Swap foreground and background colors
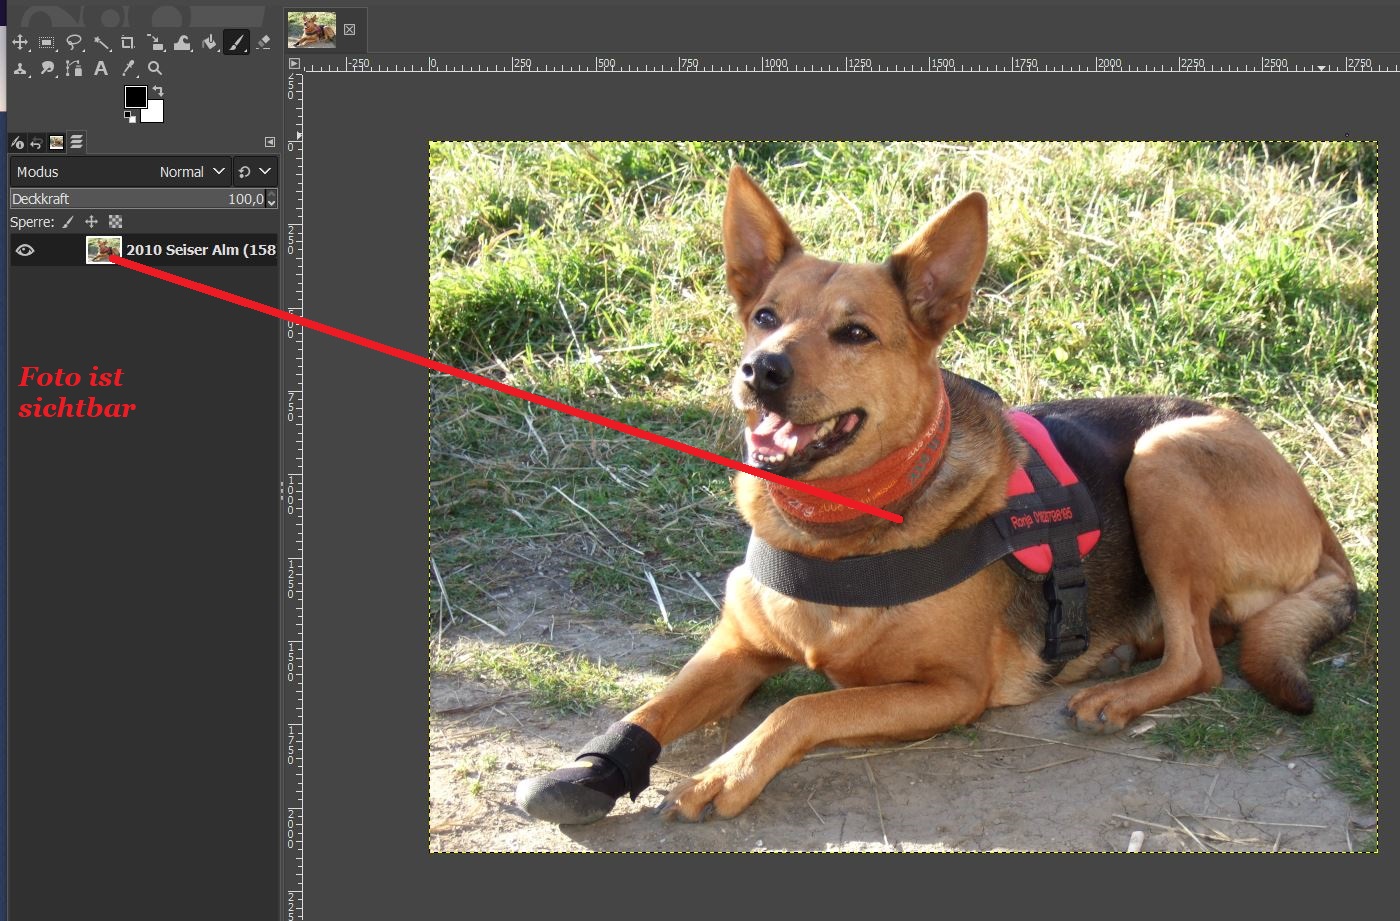Image resolution: width=1400 pixels, height=921 pixels. point(158,91)
